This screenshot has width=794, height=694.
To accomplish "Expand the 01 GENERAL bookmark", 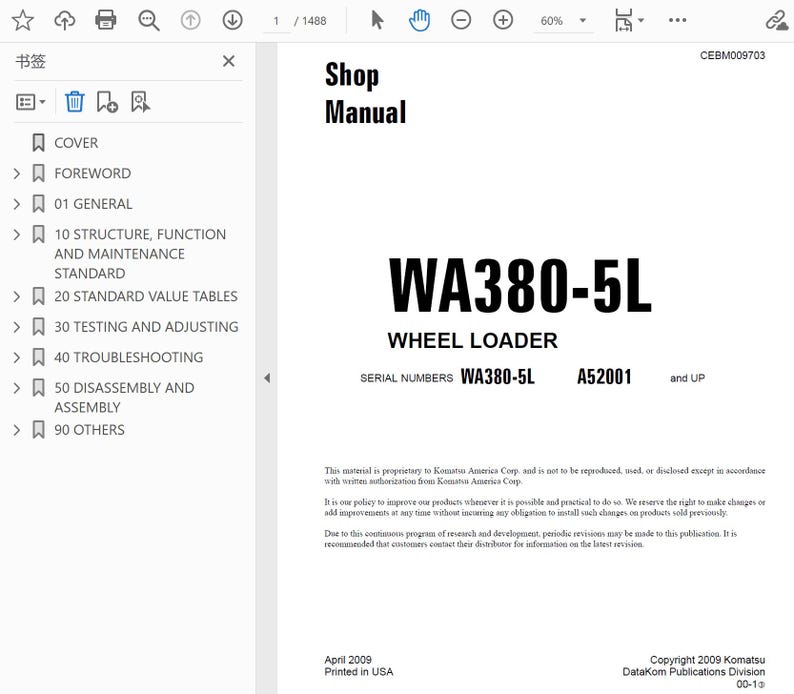I will 17,204.
